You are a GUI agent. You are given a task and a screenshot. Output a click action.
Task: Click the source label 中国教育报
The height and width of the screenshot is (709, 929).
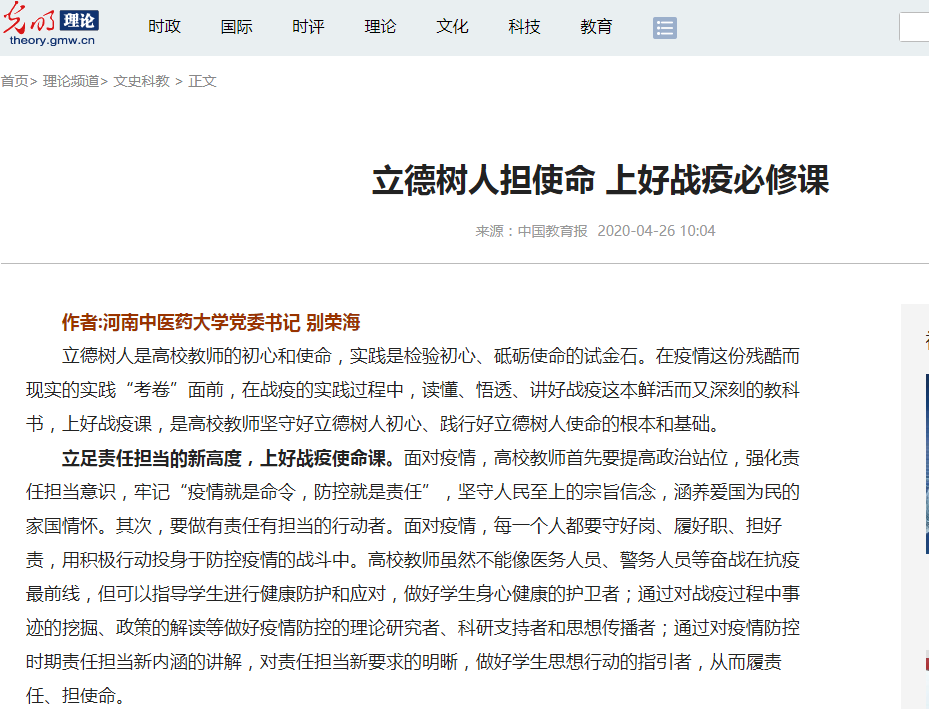click(552, 231)
